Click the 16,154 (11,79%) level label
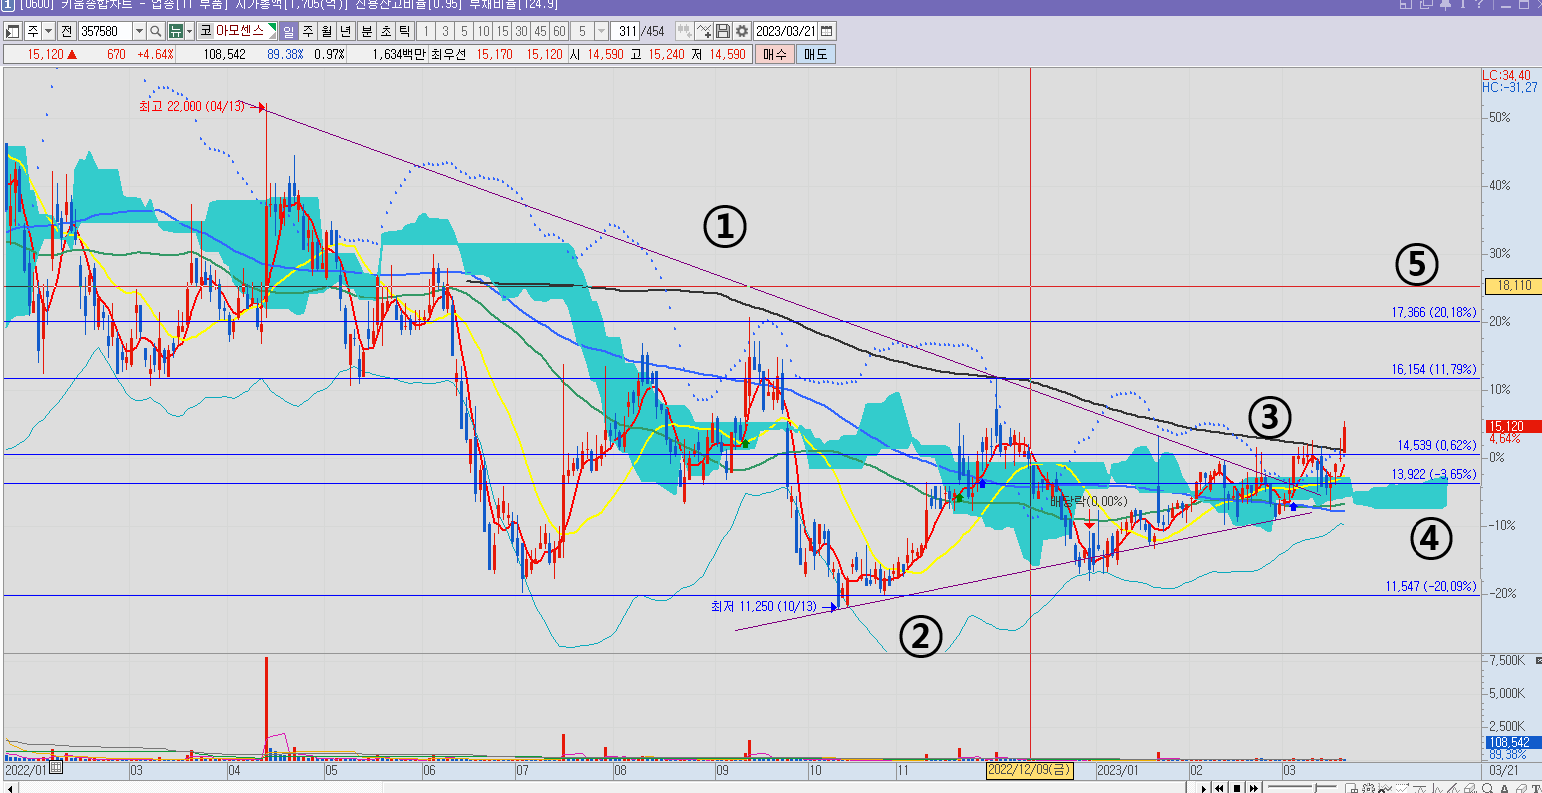This screenshot has width=1542, height=793. point(1433,369)
